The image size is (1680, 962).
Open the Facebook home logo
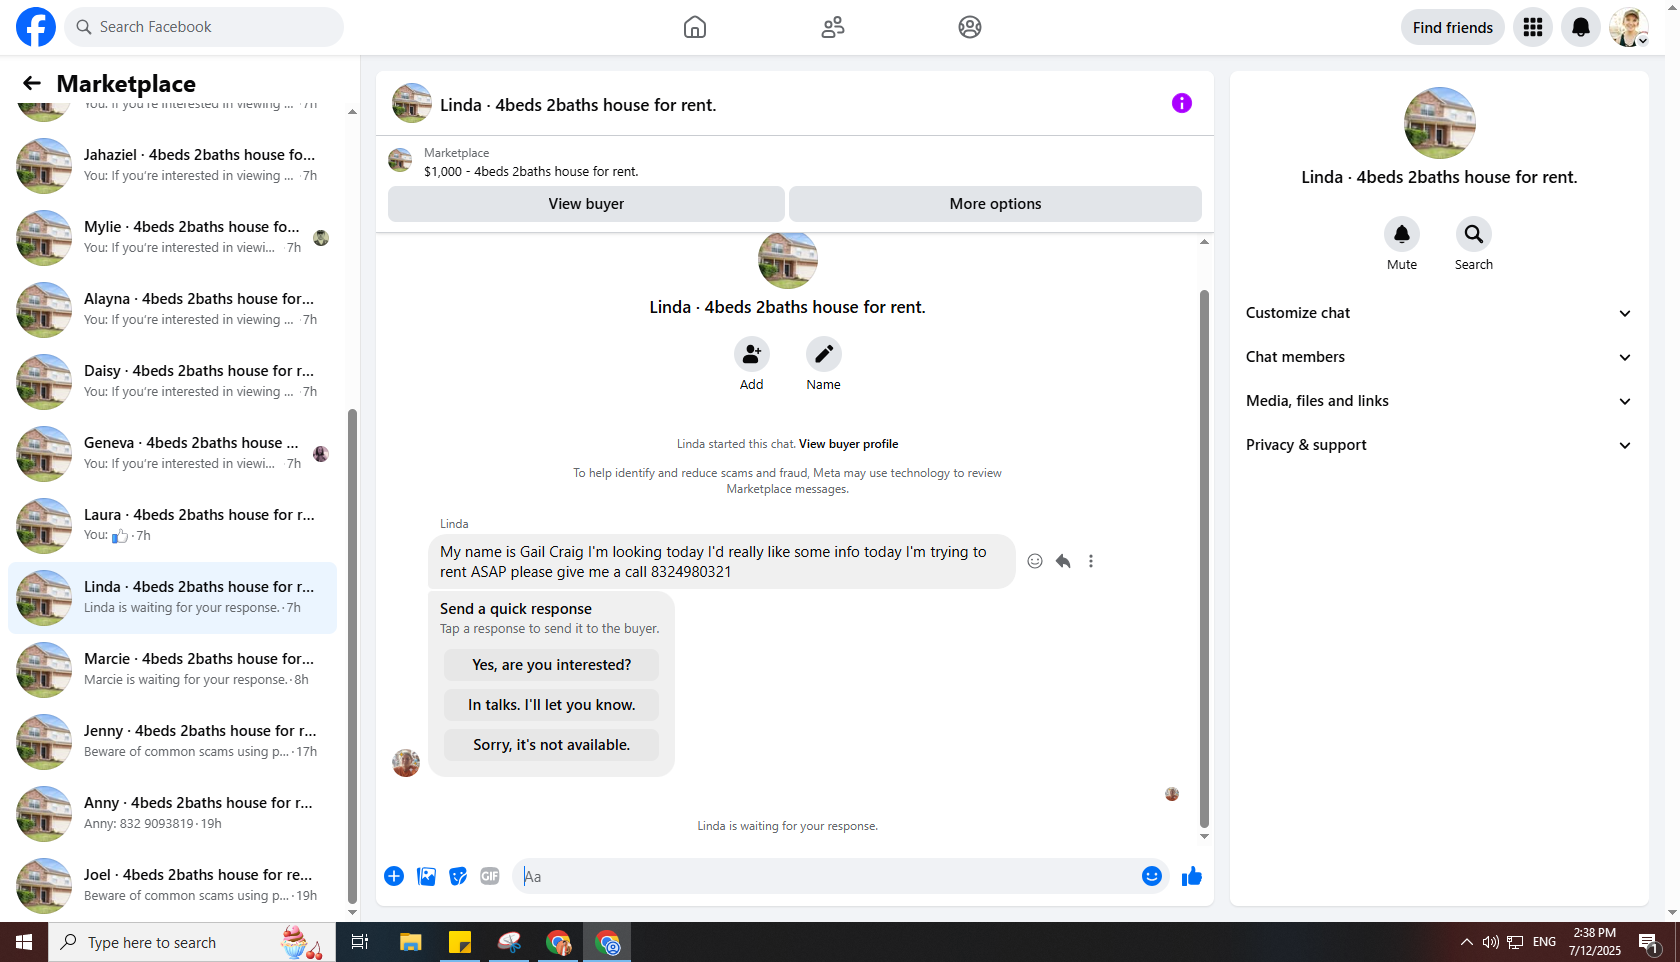coord(36,27)
